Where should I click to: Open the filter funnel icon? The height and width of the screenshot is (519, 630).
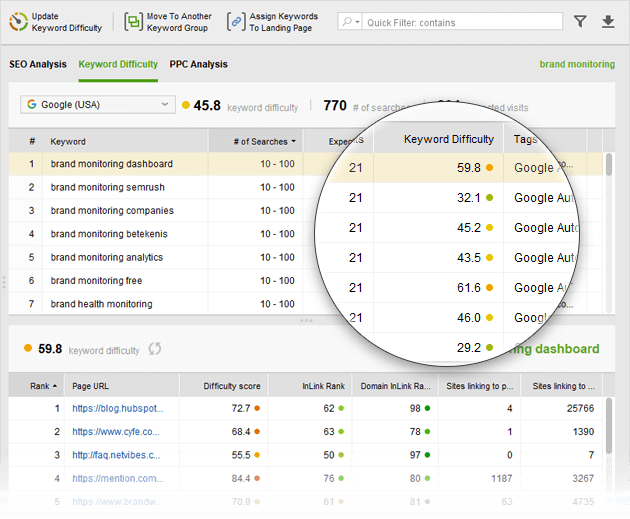point(581,21)
